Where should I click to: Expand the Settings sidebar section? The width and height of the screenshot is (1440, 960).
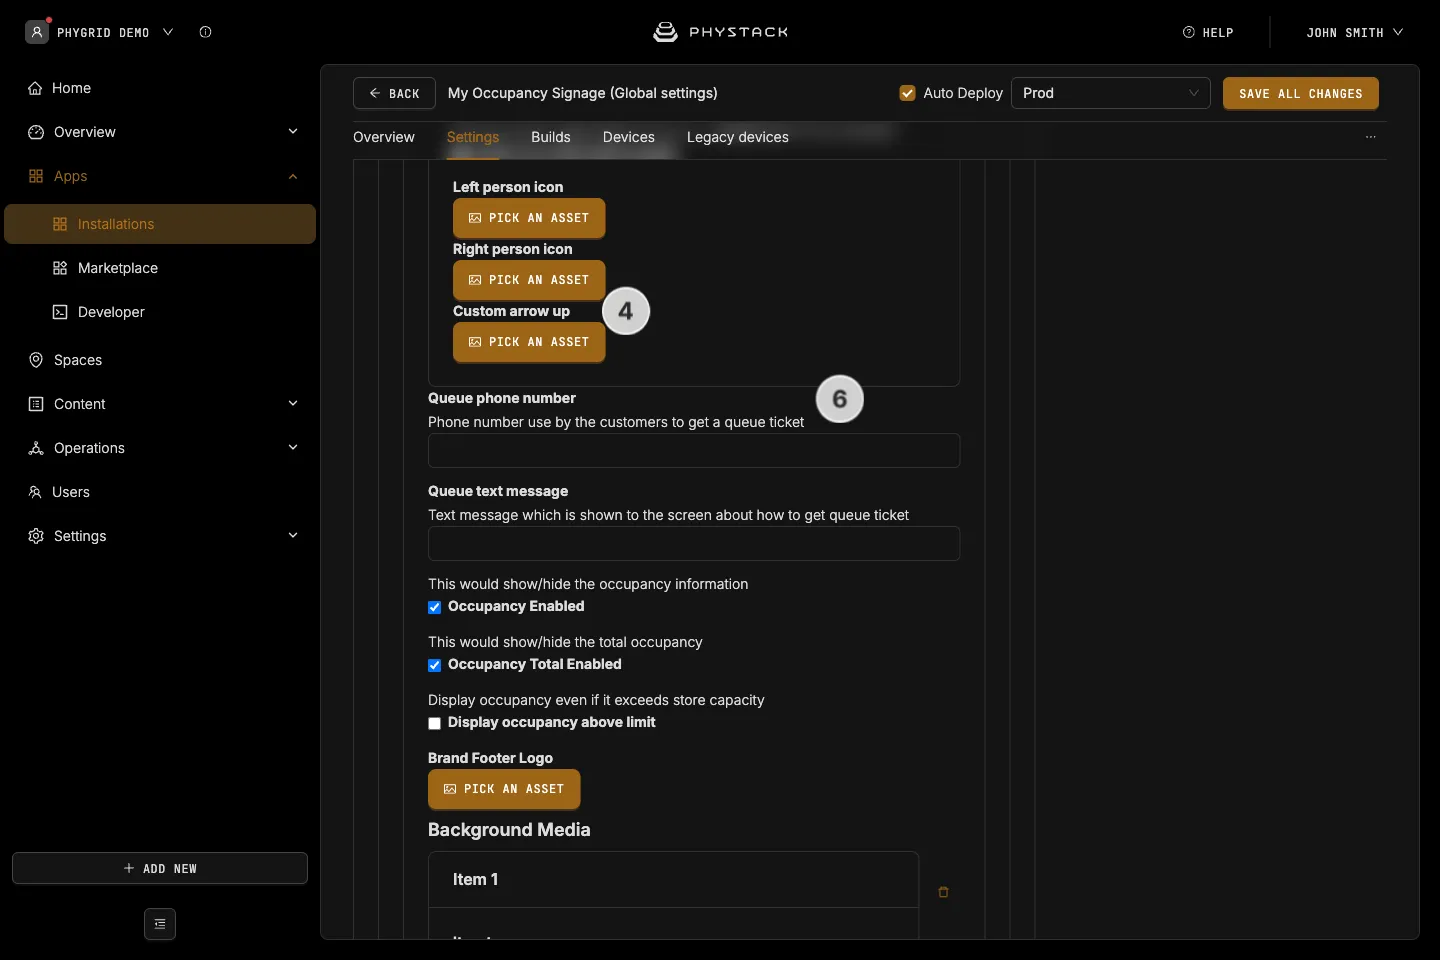pos(293,536)
